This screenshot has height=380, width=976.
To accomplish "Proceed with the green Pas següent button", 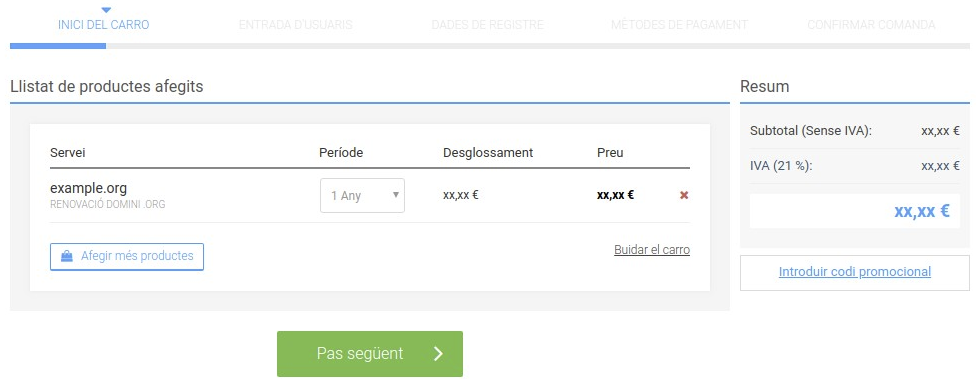I will coord(370,354).
